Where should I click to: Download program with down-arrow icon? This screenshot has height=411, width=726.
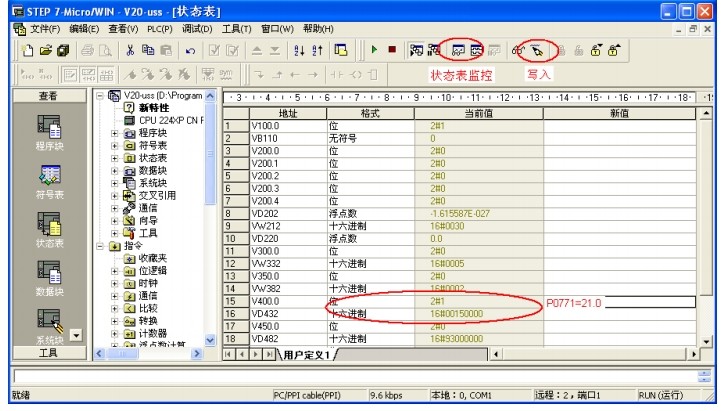coord(275,50)
